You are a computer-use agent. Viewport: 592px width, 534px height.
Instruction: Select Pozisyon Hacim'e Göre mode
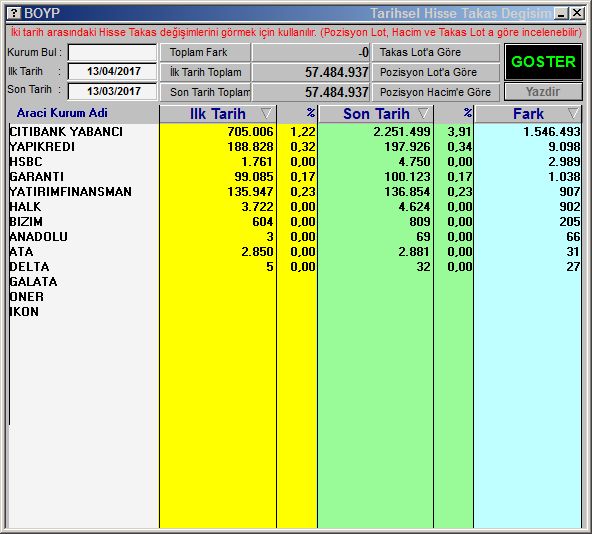[436, 92]
